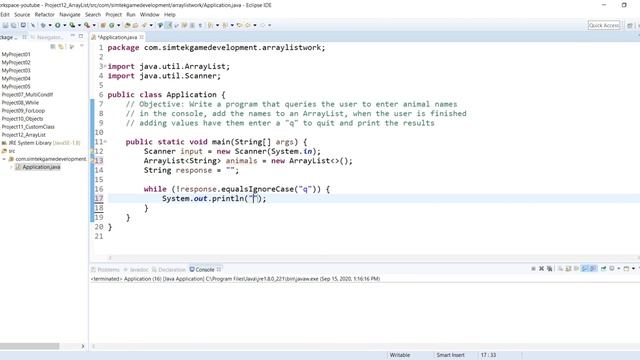Minimize the Package Explorer panel
Image resolution: width=640 pixels, height=360 pixels.
pos(73,36)
